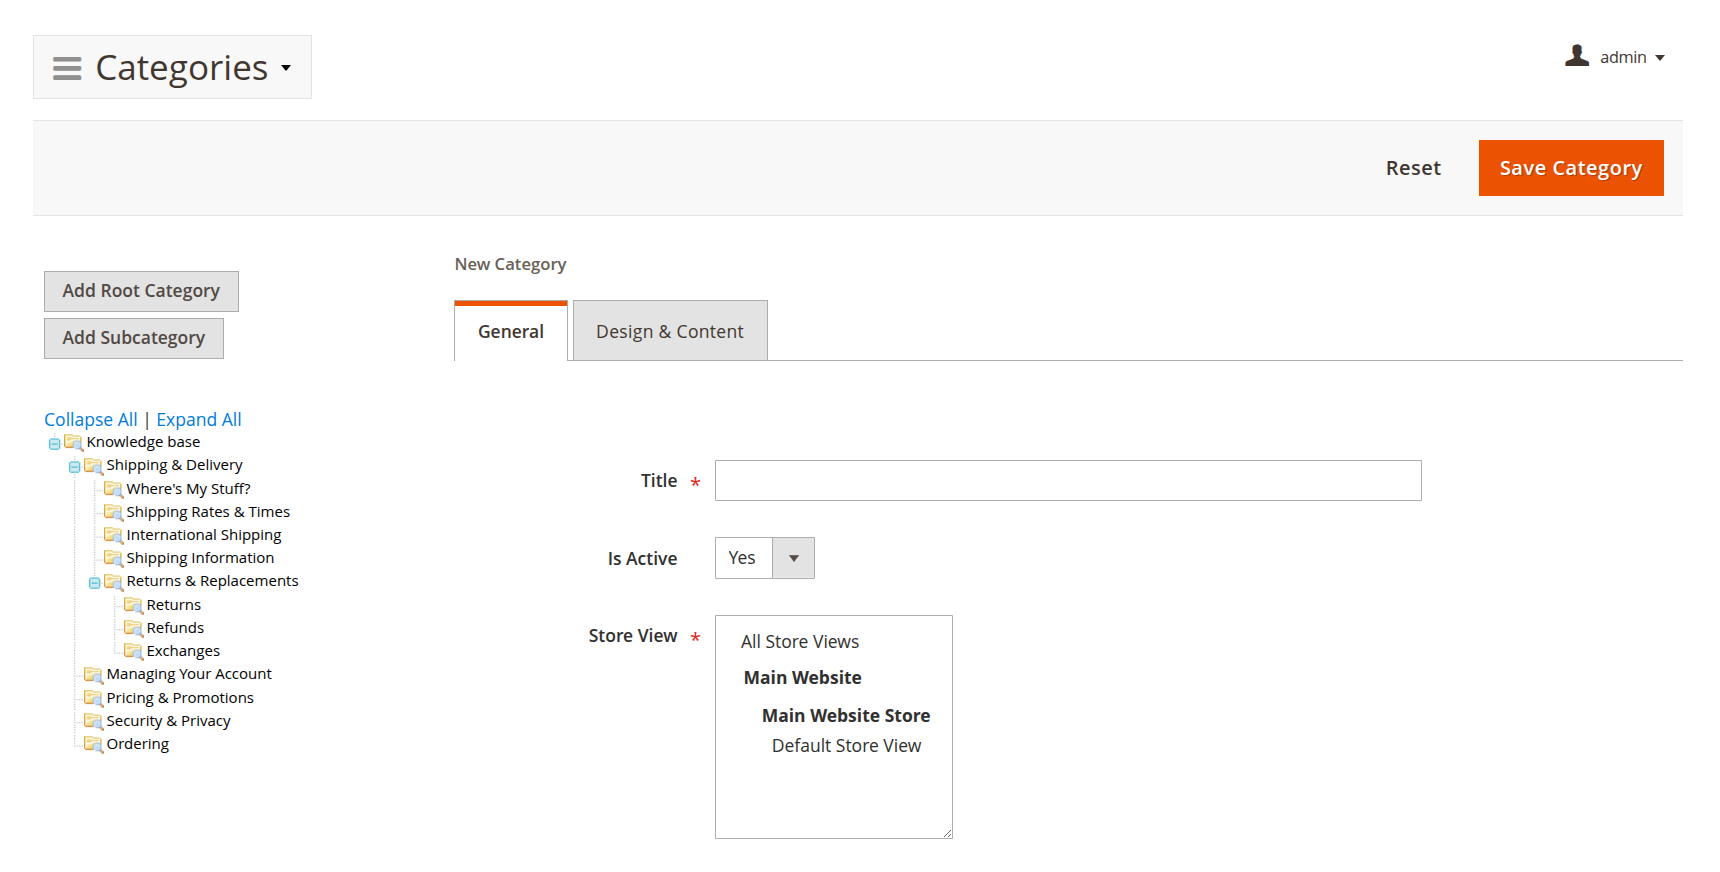The height and width of the screenshot is (872, 1720).
Task: Focus the Title input field
Action: tap(1067, 481)
